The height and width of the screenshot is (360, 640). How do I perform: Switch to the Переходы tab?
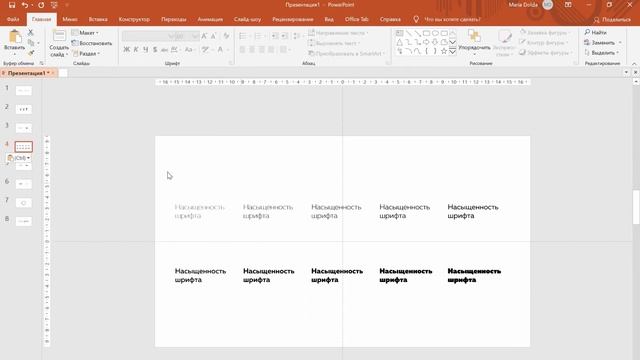click(x=174, y=19)
